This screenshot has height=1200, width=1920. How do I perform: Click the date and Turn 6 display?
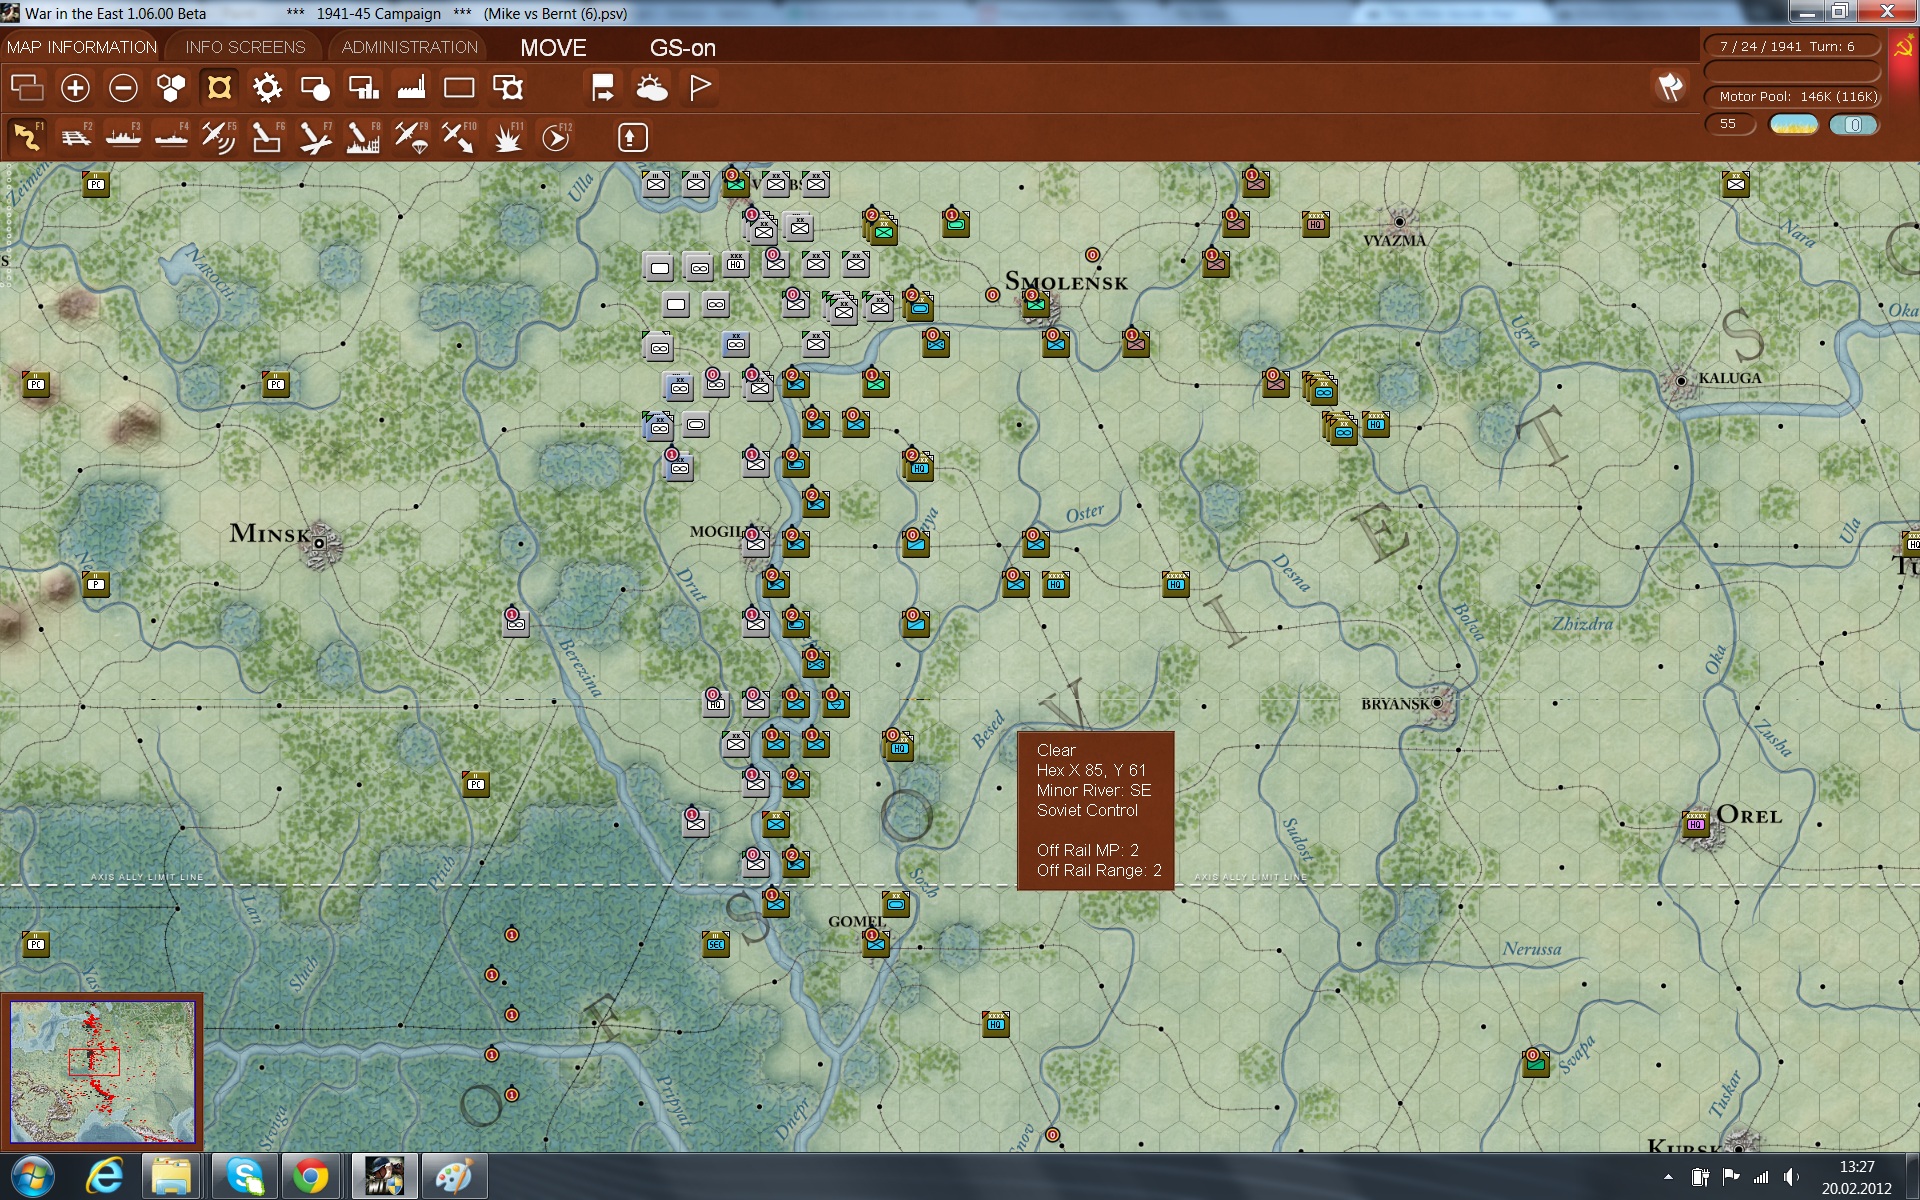1792,46
